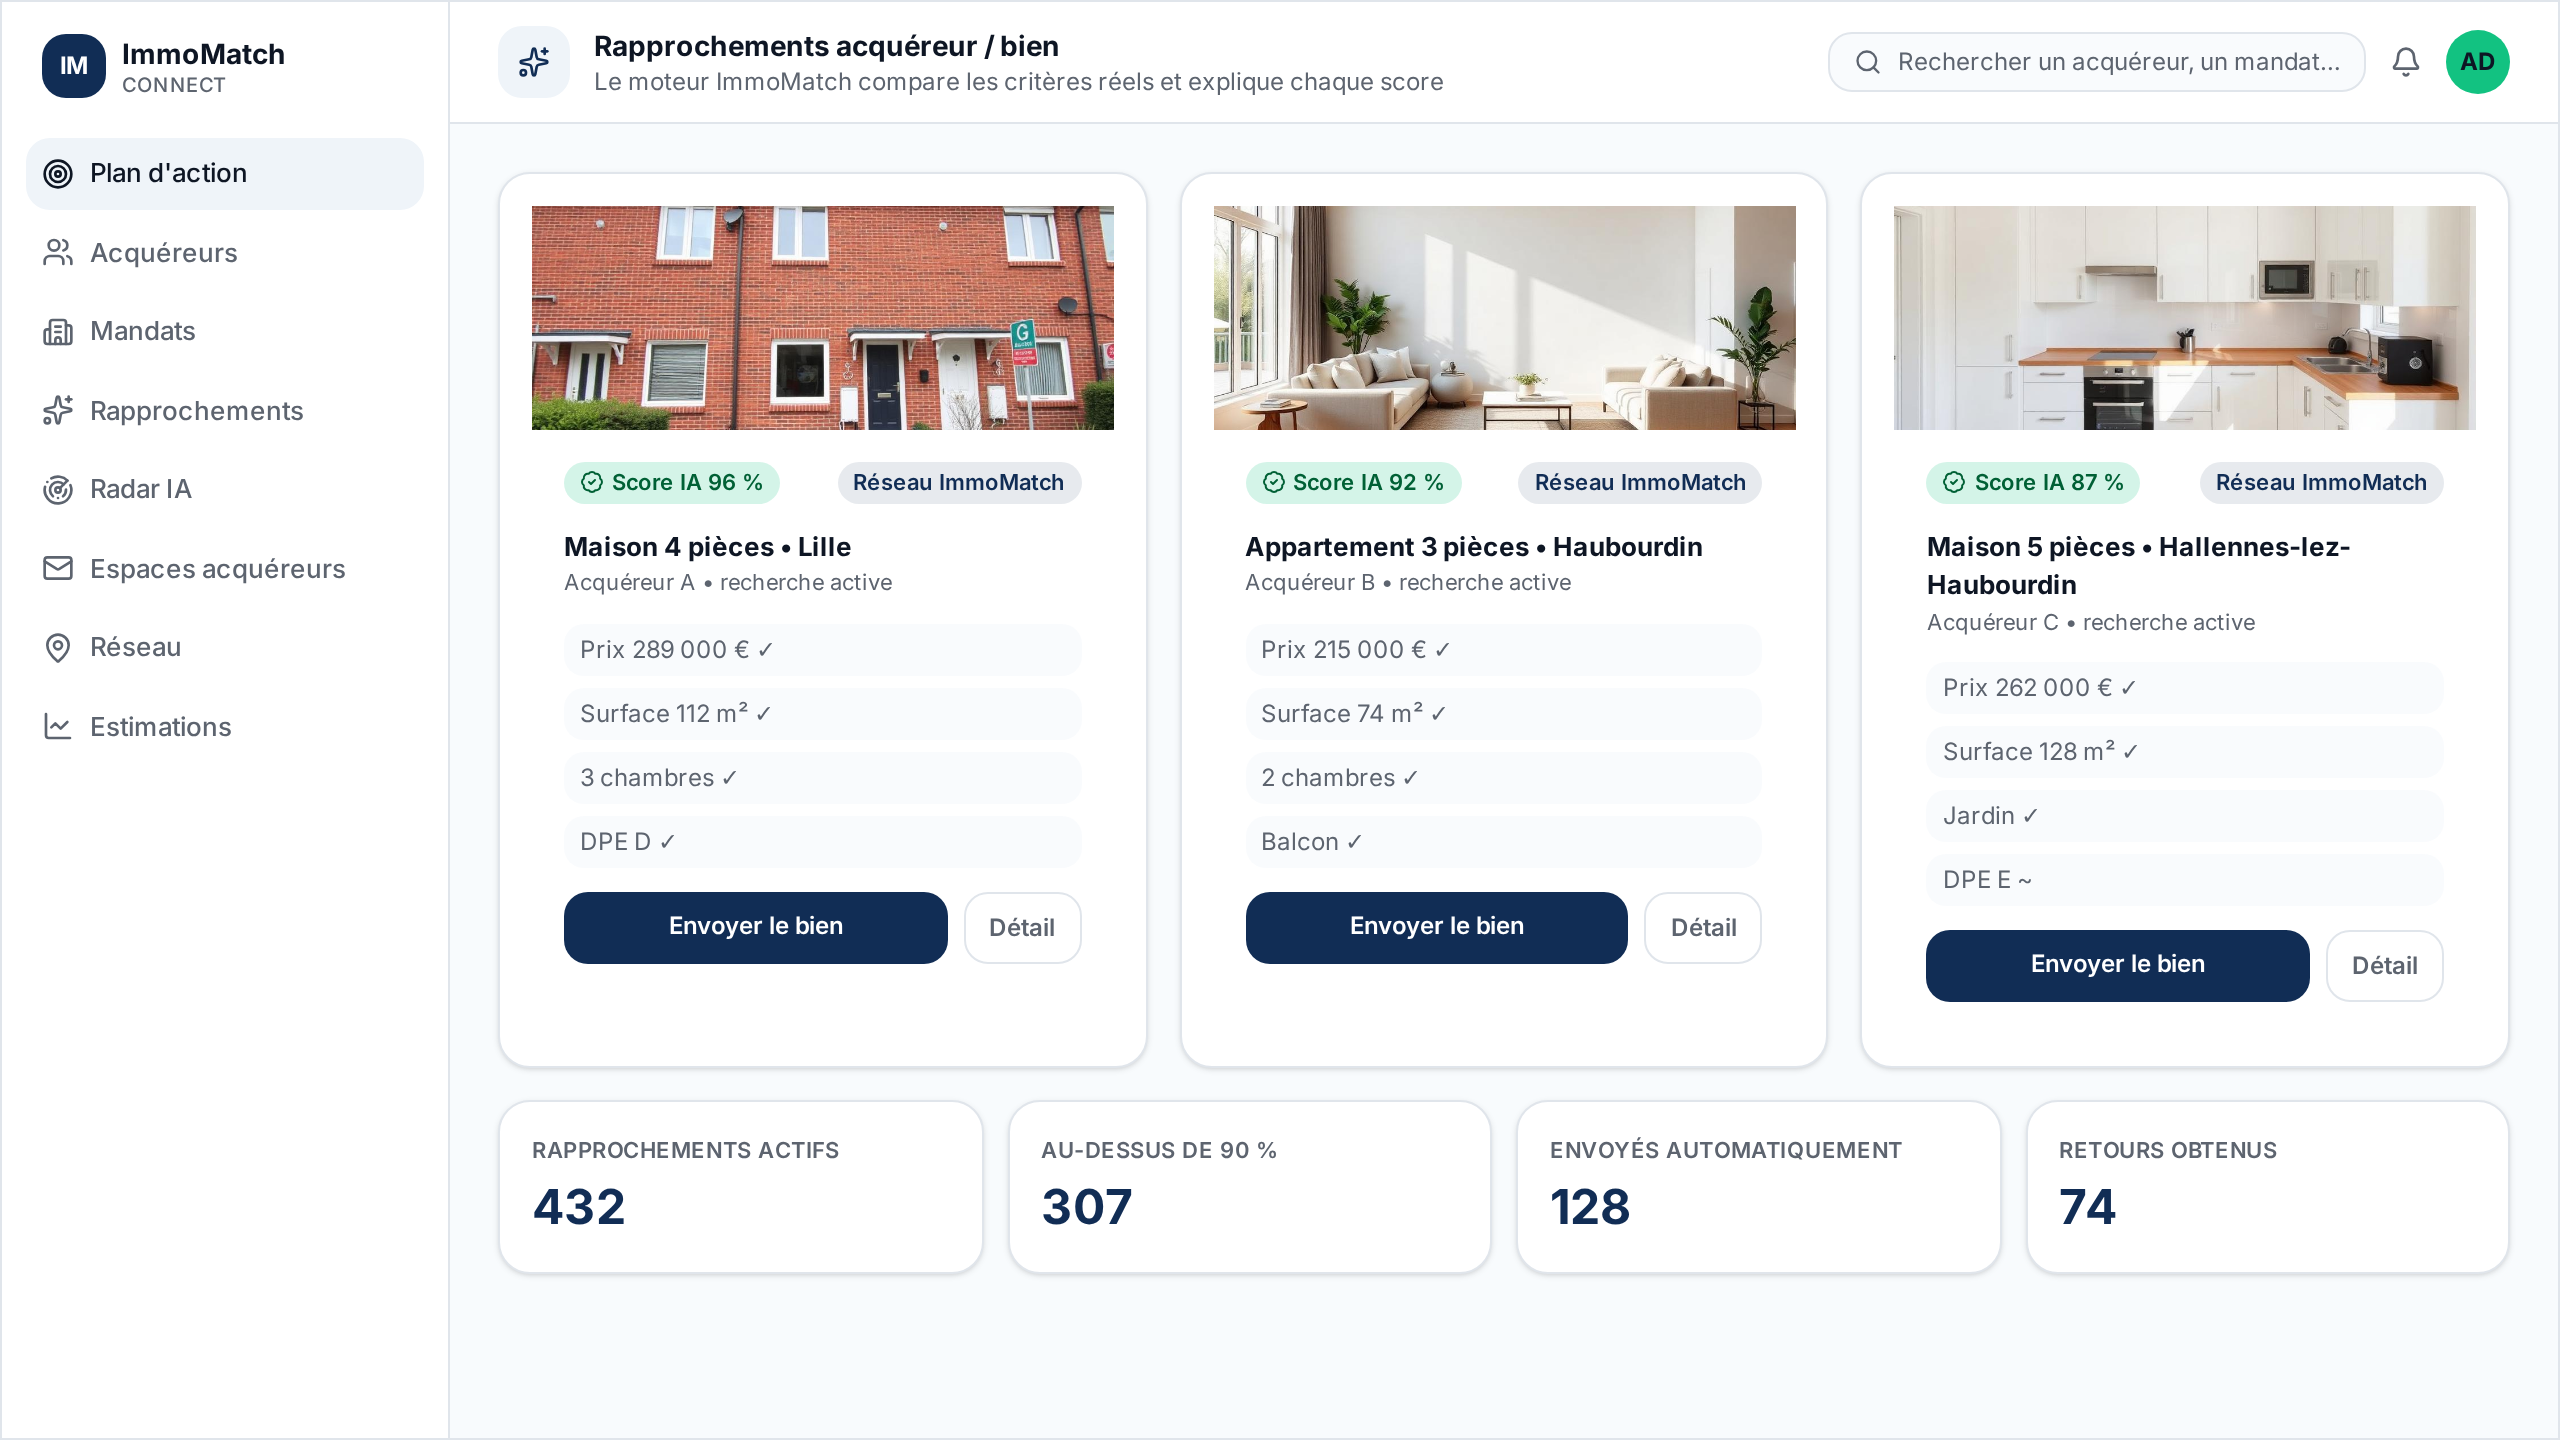Click title 'Maison 4 pièces • Lille'
This screenshot has width=2560, height=1440.
pos(708,547)
